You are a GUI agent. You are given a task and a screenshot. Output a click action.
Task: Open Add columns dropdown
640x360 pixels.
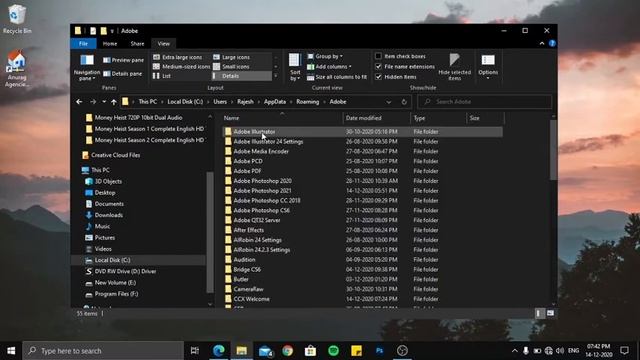coord(329,67)
